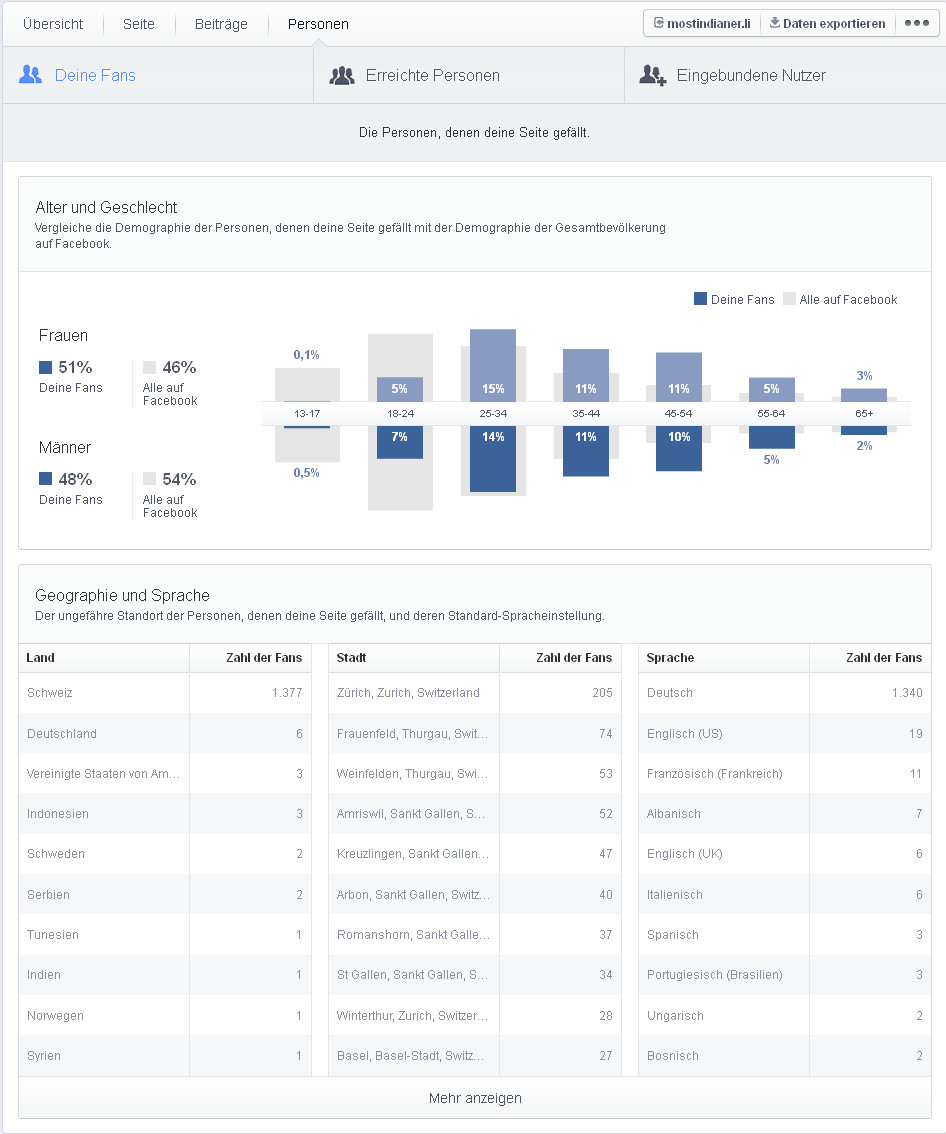Screen dimensions: 946x1134
Task: Click the Albanisch language row
Action: click(x=785, y=814)
